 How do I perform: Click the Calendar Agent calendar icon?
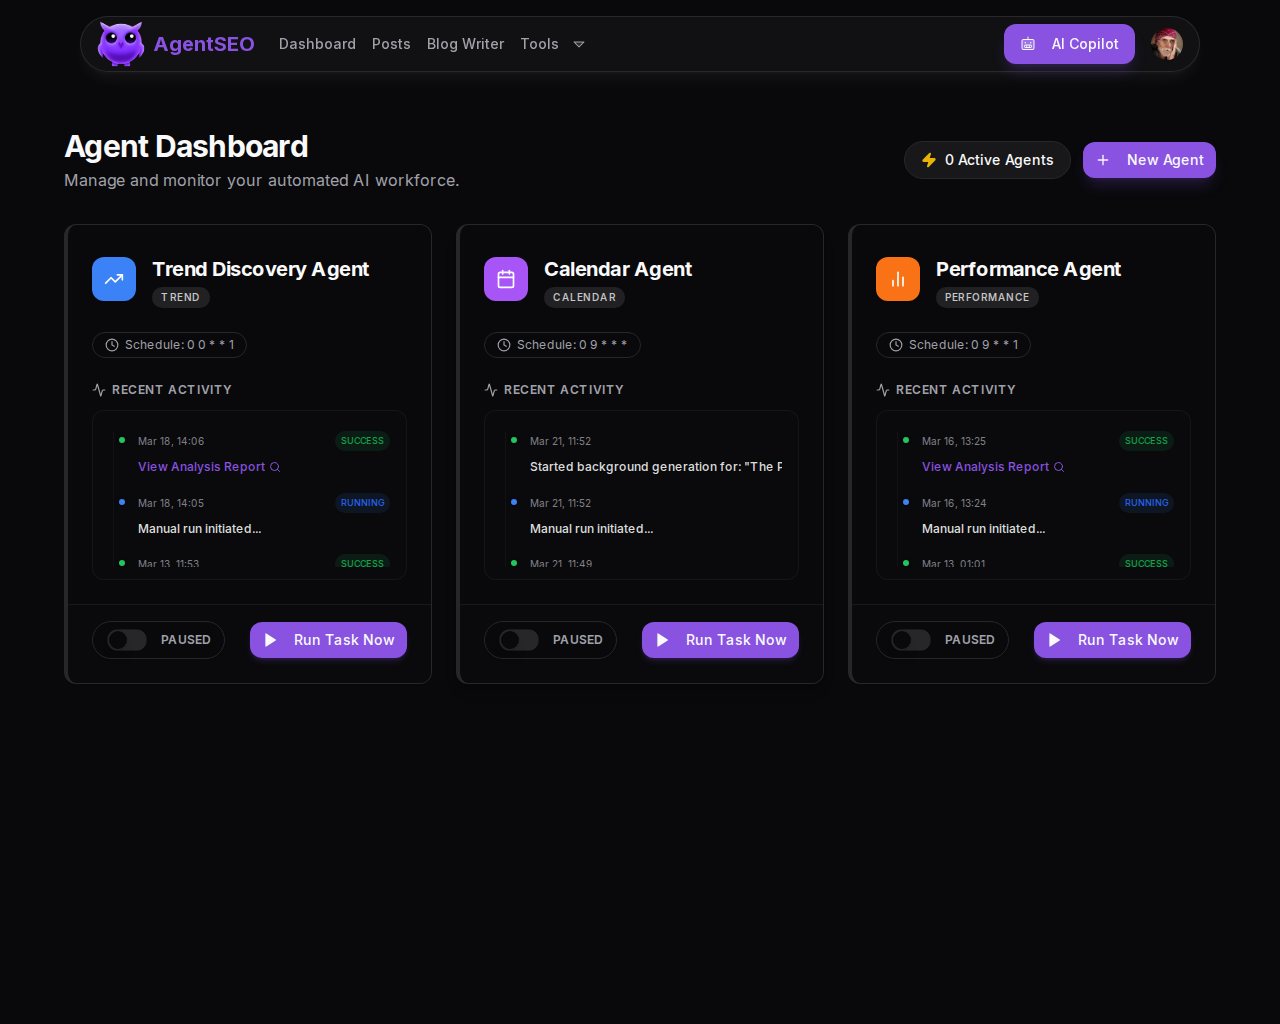click(505, 279)
